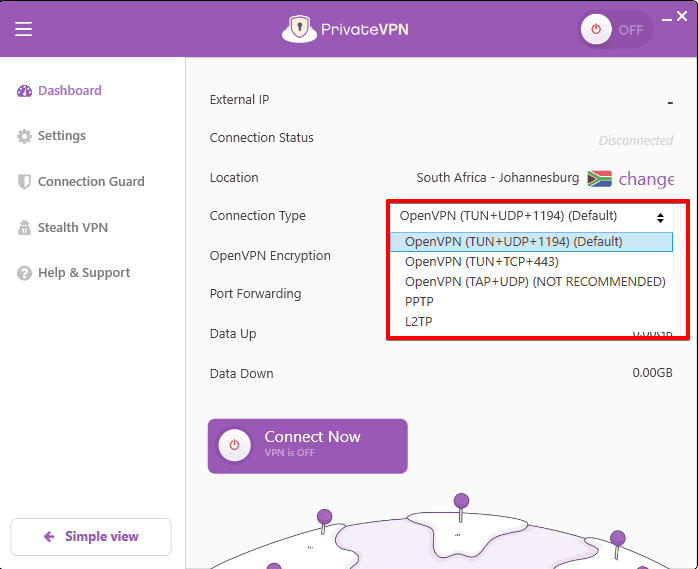Click the Stealth VPN icon
Viewport: 698px width, 569px height.
point(25,228)
